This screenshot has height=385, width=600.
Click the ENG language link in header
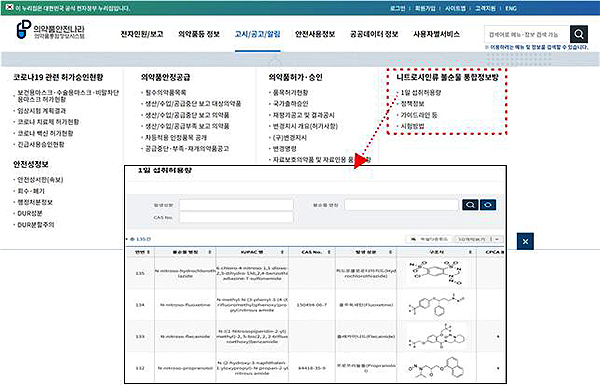511,8
